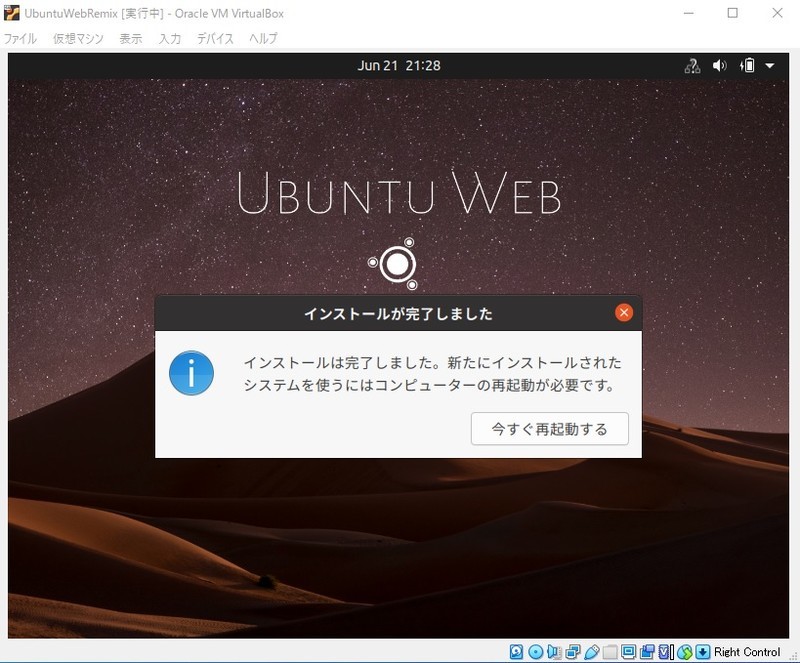
Task: Minimize the VirtualBox window
Action: (689, 13)
